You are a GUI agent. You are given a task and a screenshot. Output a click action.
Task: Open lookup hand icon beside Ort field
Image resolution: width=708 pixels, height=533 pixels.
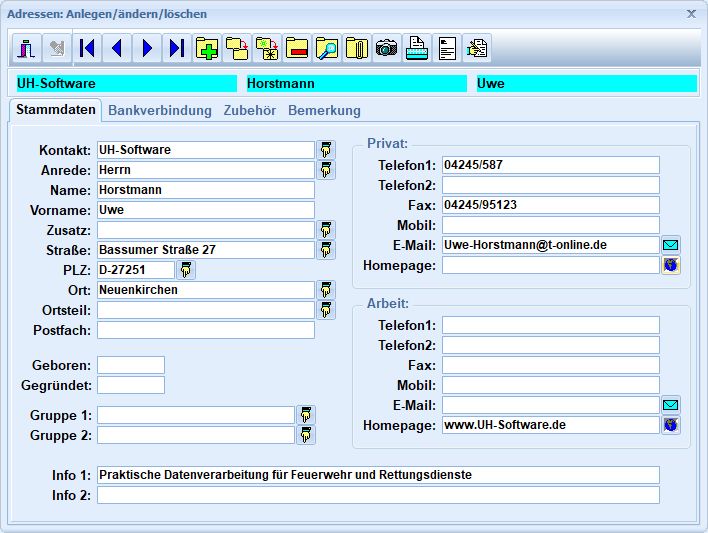coord(326,290)
